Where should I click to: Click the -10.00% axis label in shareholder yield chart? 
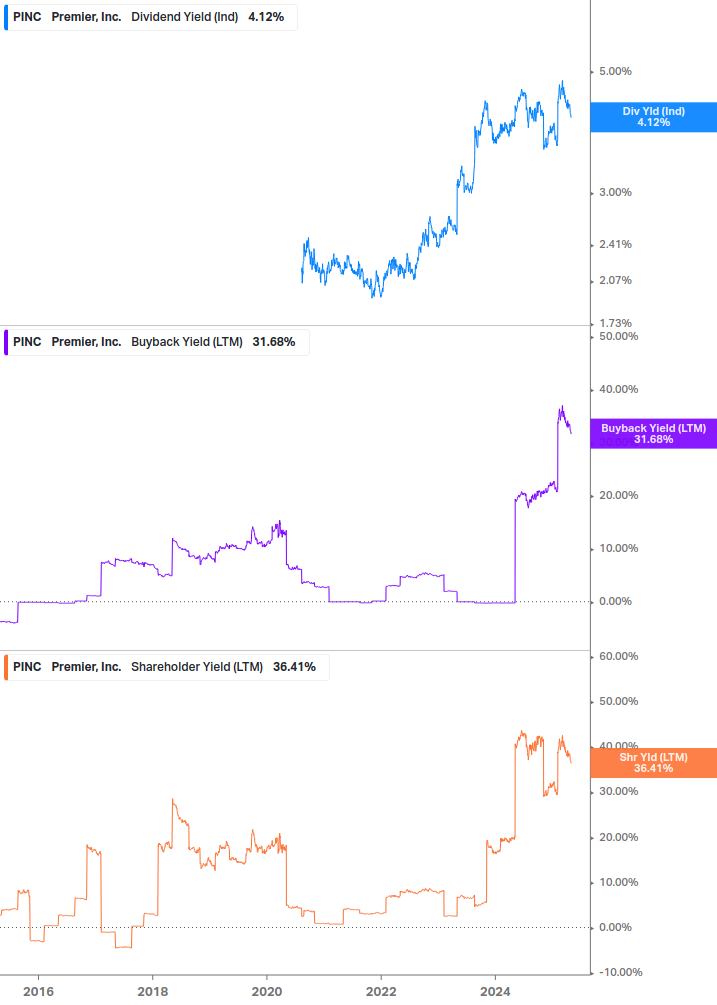coord(620,972)
